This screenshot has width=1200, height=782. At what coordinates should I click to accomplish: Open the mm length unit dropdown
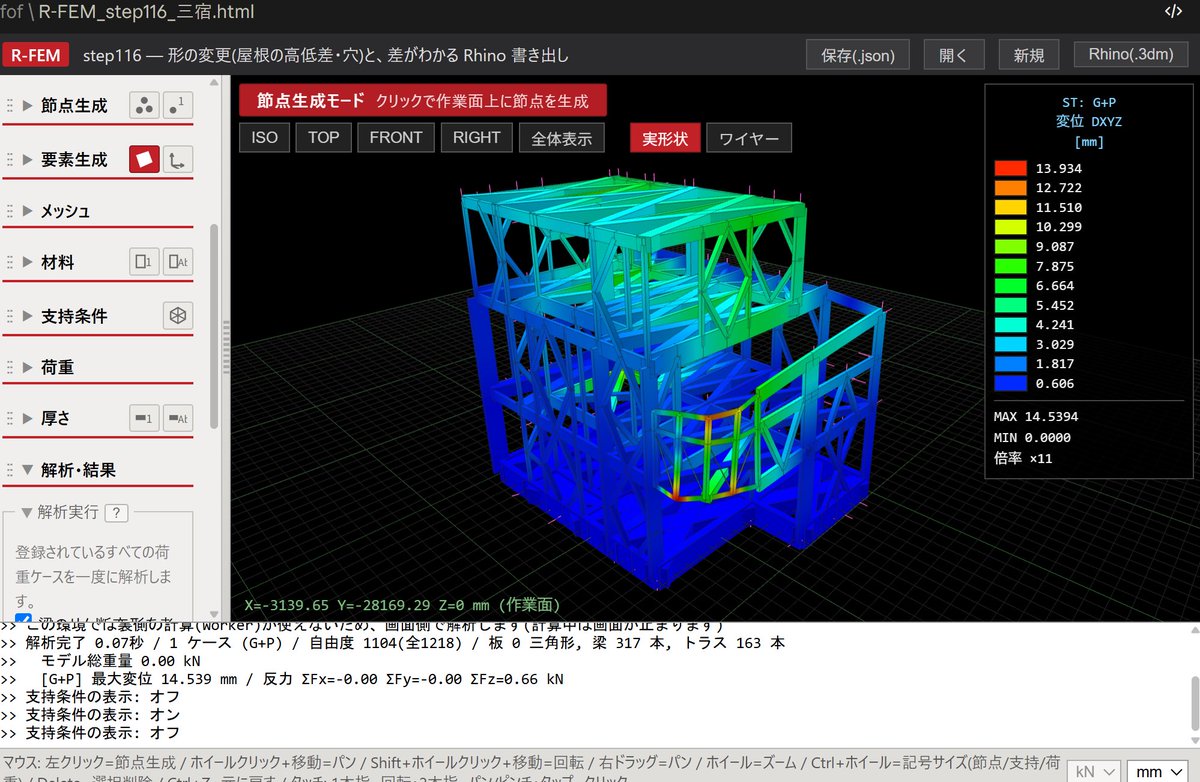pyautogui.click(x=1160, y=771)
